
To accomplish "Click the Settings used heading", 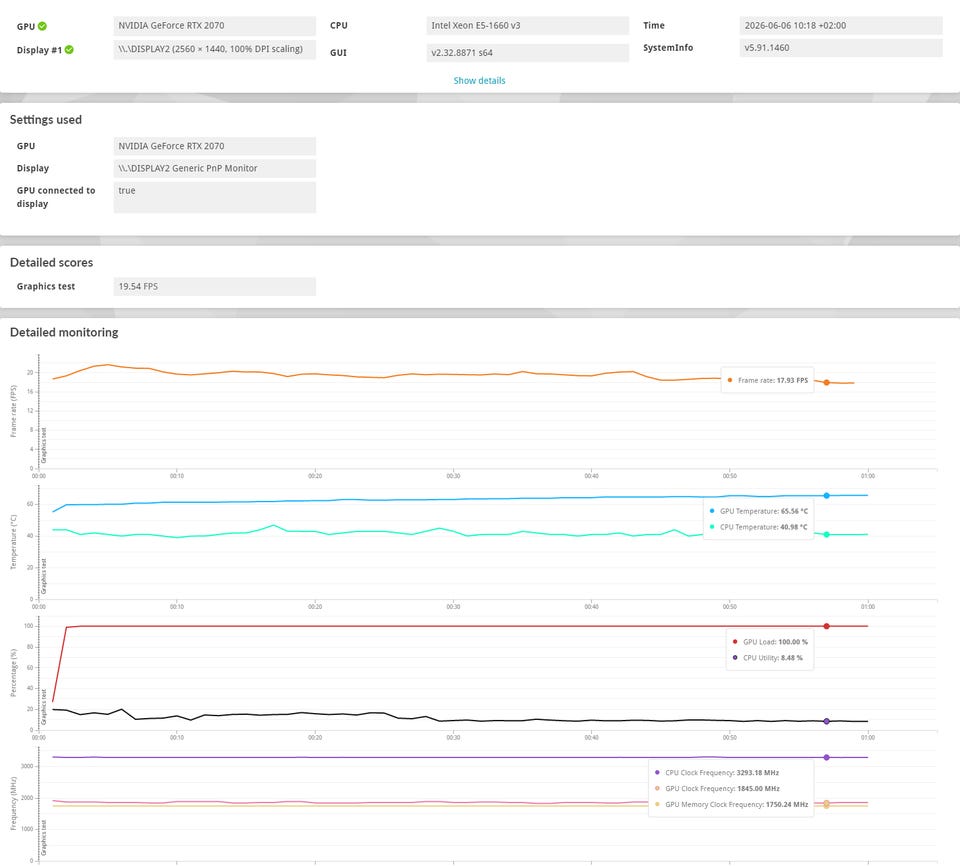I will 46,119.
